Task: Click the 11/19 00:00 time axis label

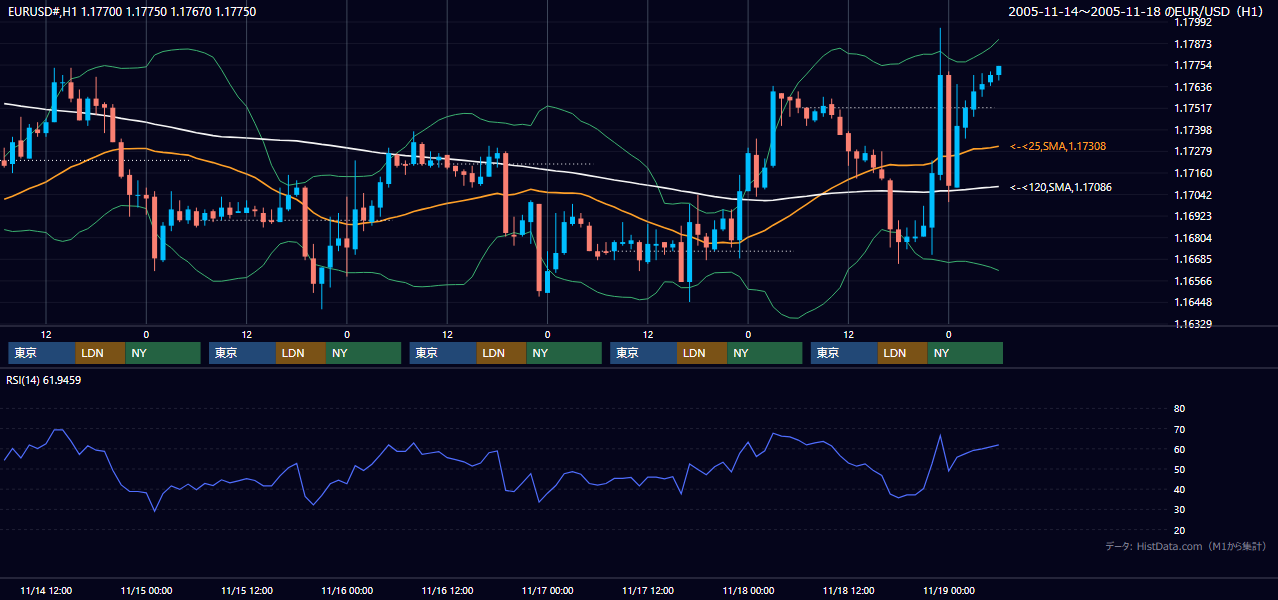Action: tap(949, 590)
